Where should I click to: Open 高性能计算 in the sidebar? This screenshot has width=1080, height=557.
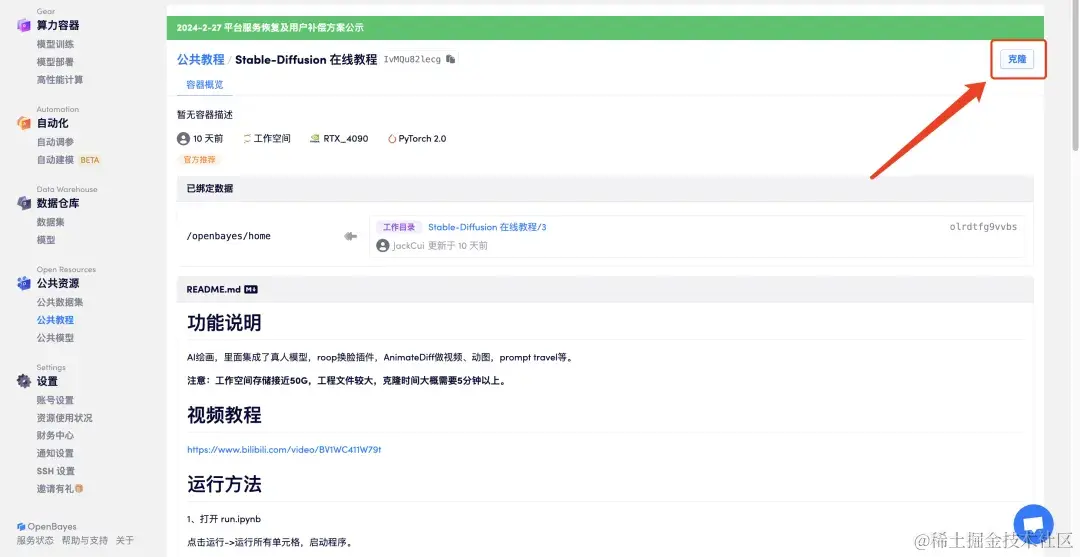tap(60, 80)
